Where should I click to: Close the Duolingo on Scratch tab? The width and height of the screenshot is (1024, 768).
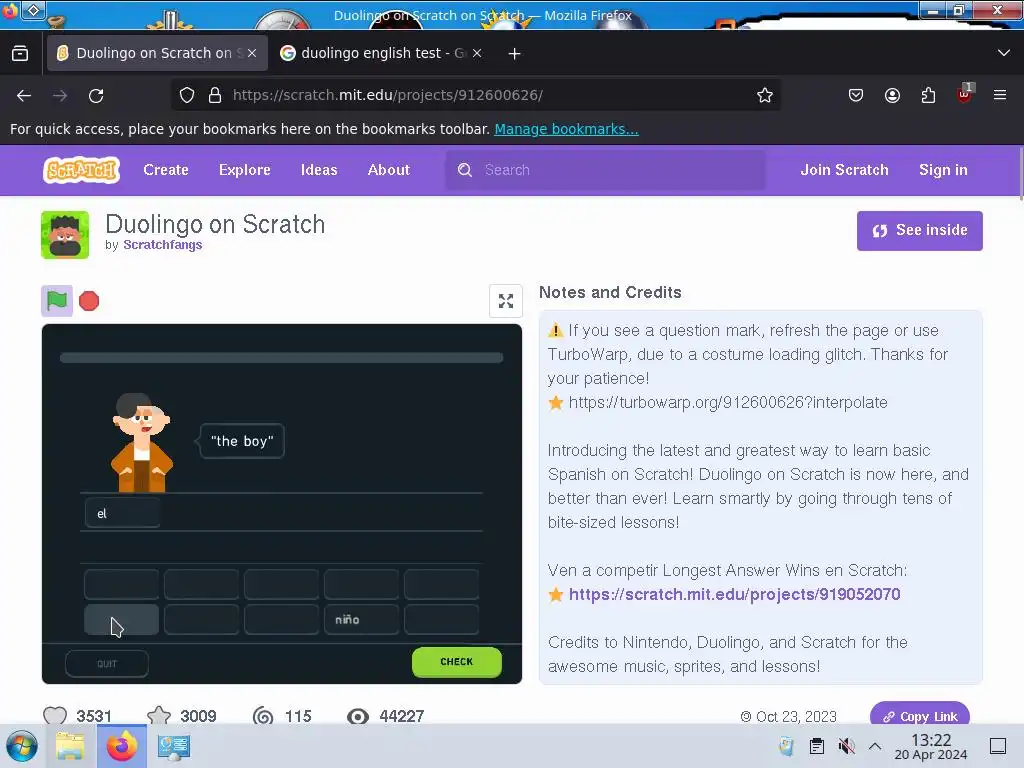[x=252, y=53]
